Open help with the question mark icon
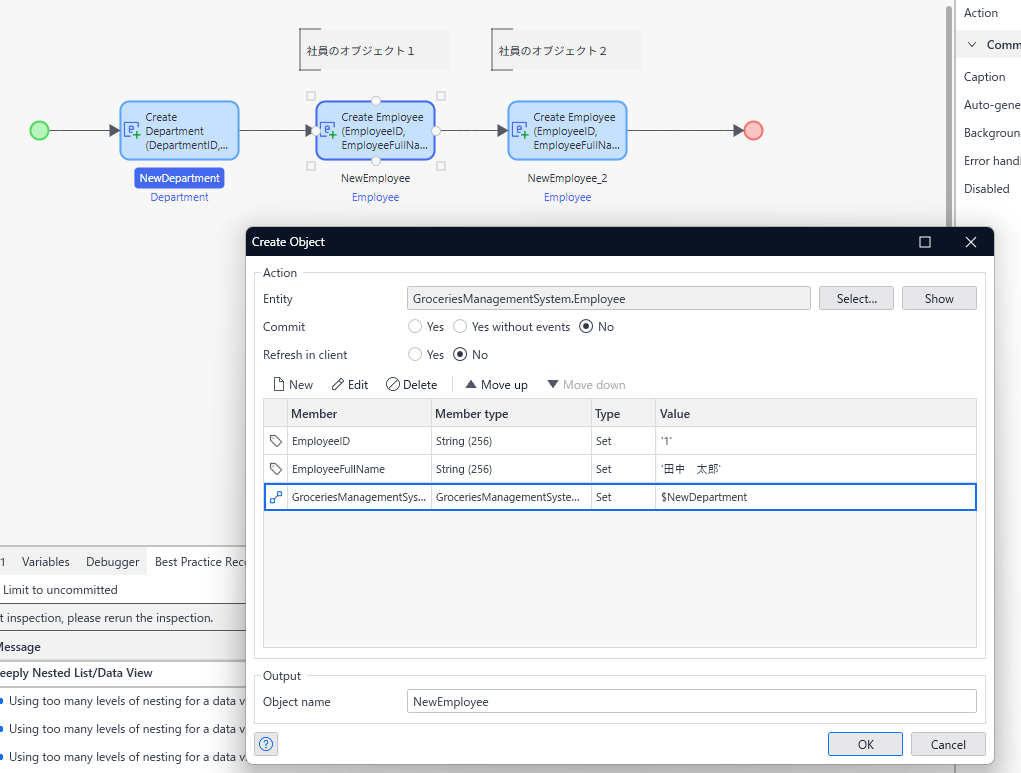Screen dimensions: 1021x773 (266, 744)
